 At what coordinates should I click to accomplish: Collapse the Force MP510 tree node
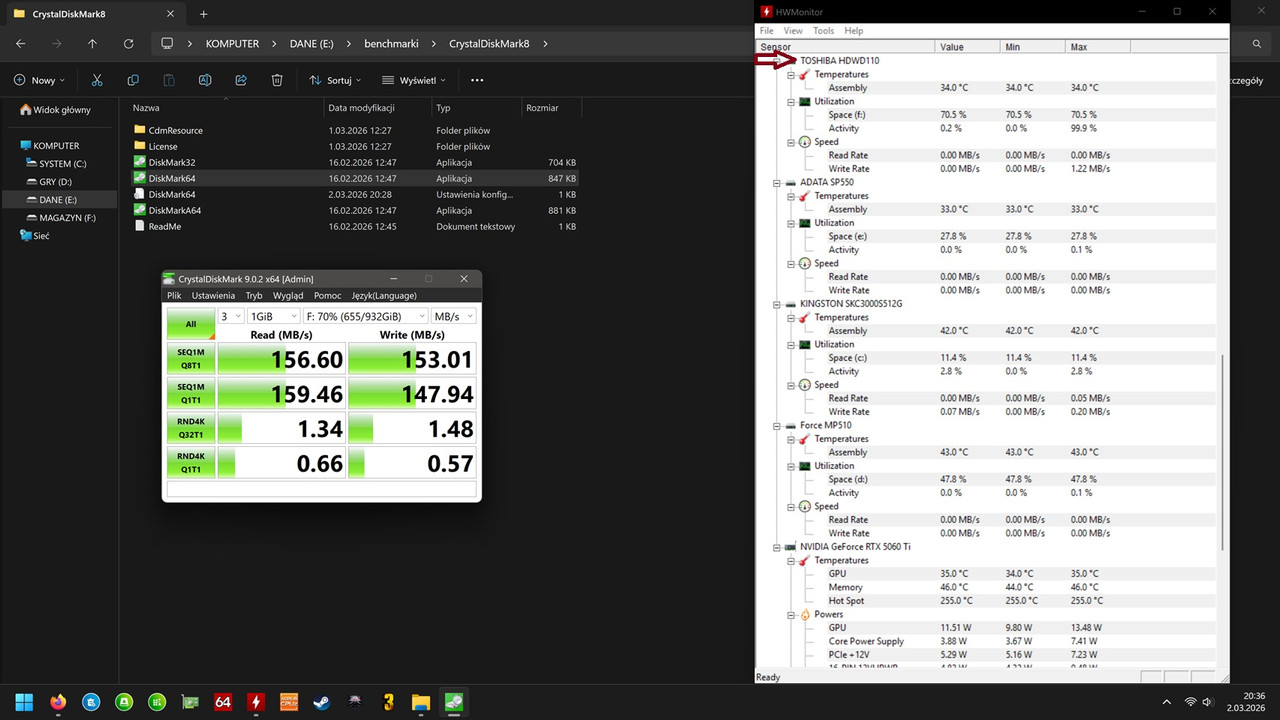[x=777, y=426]
